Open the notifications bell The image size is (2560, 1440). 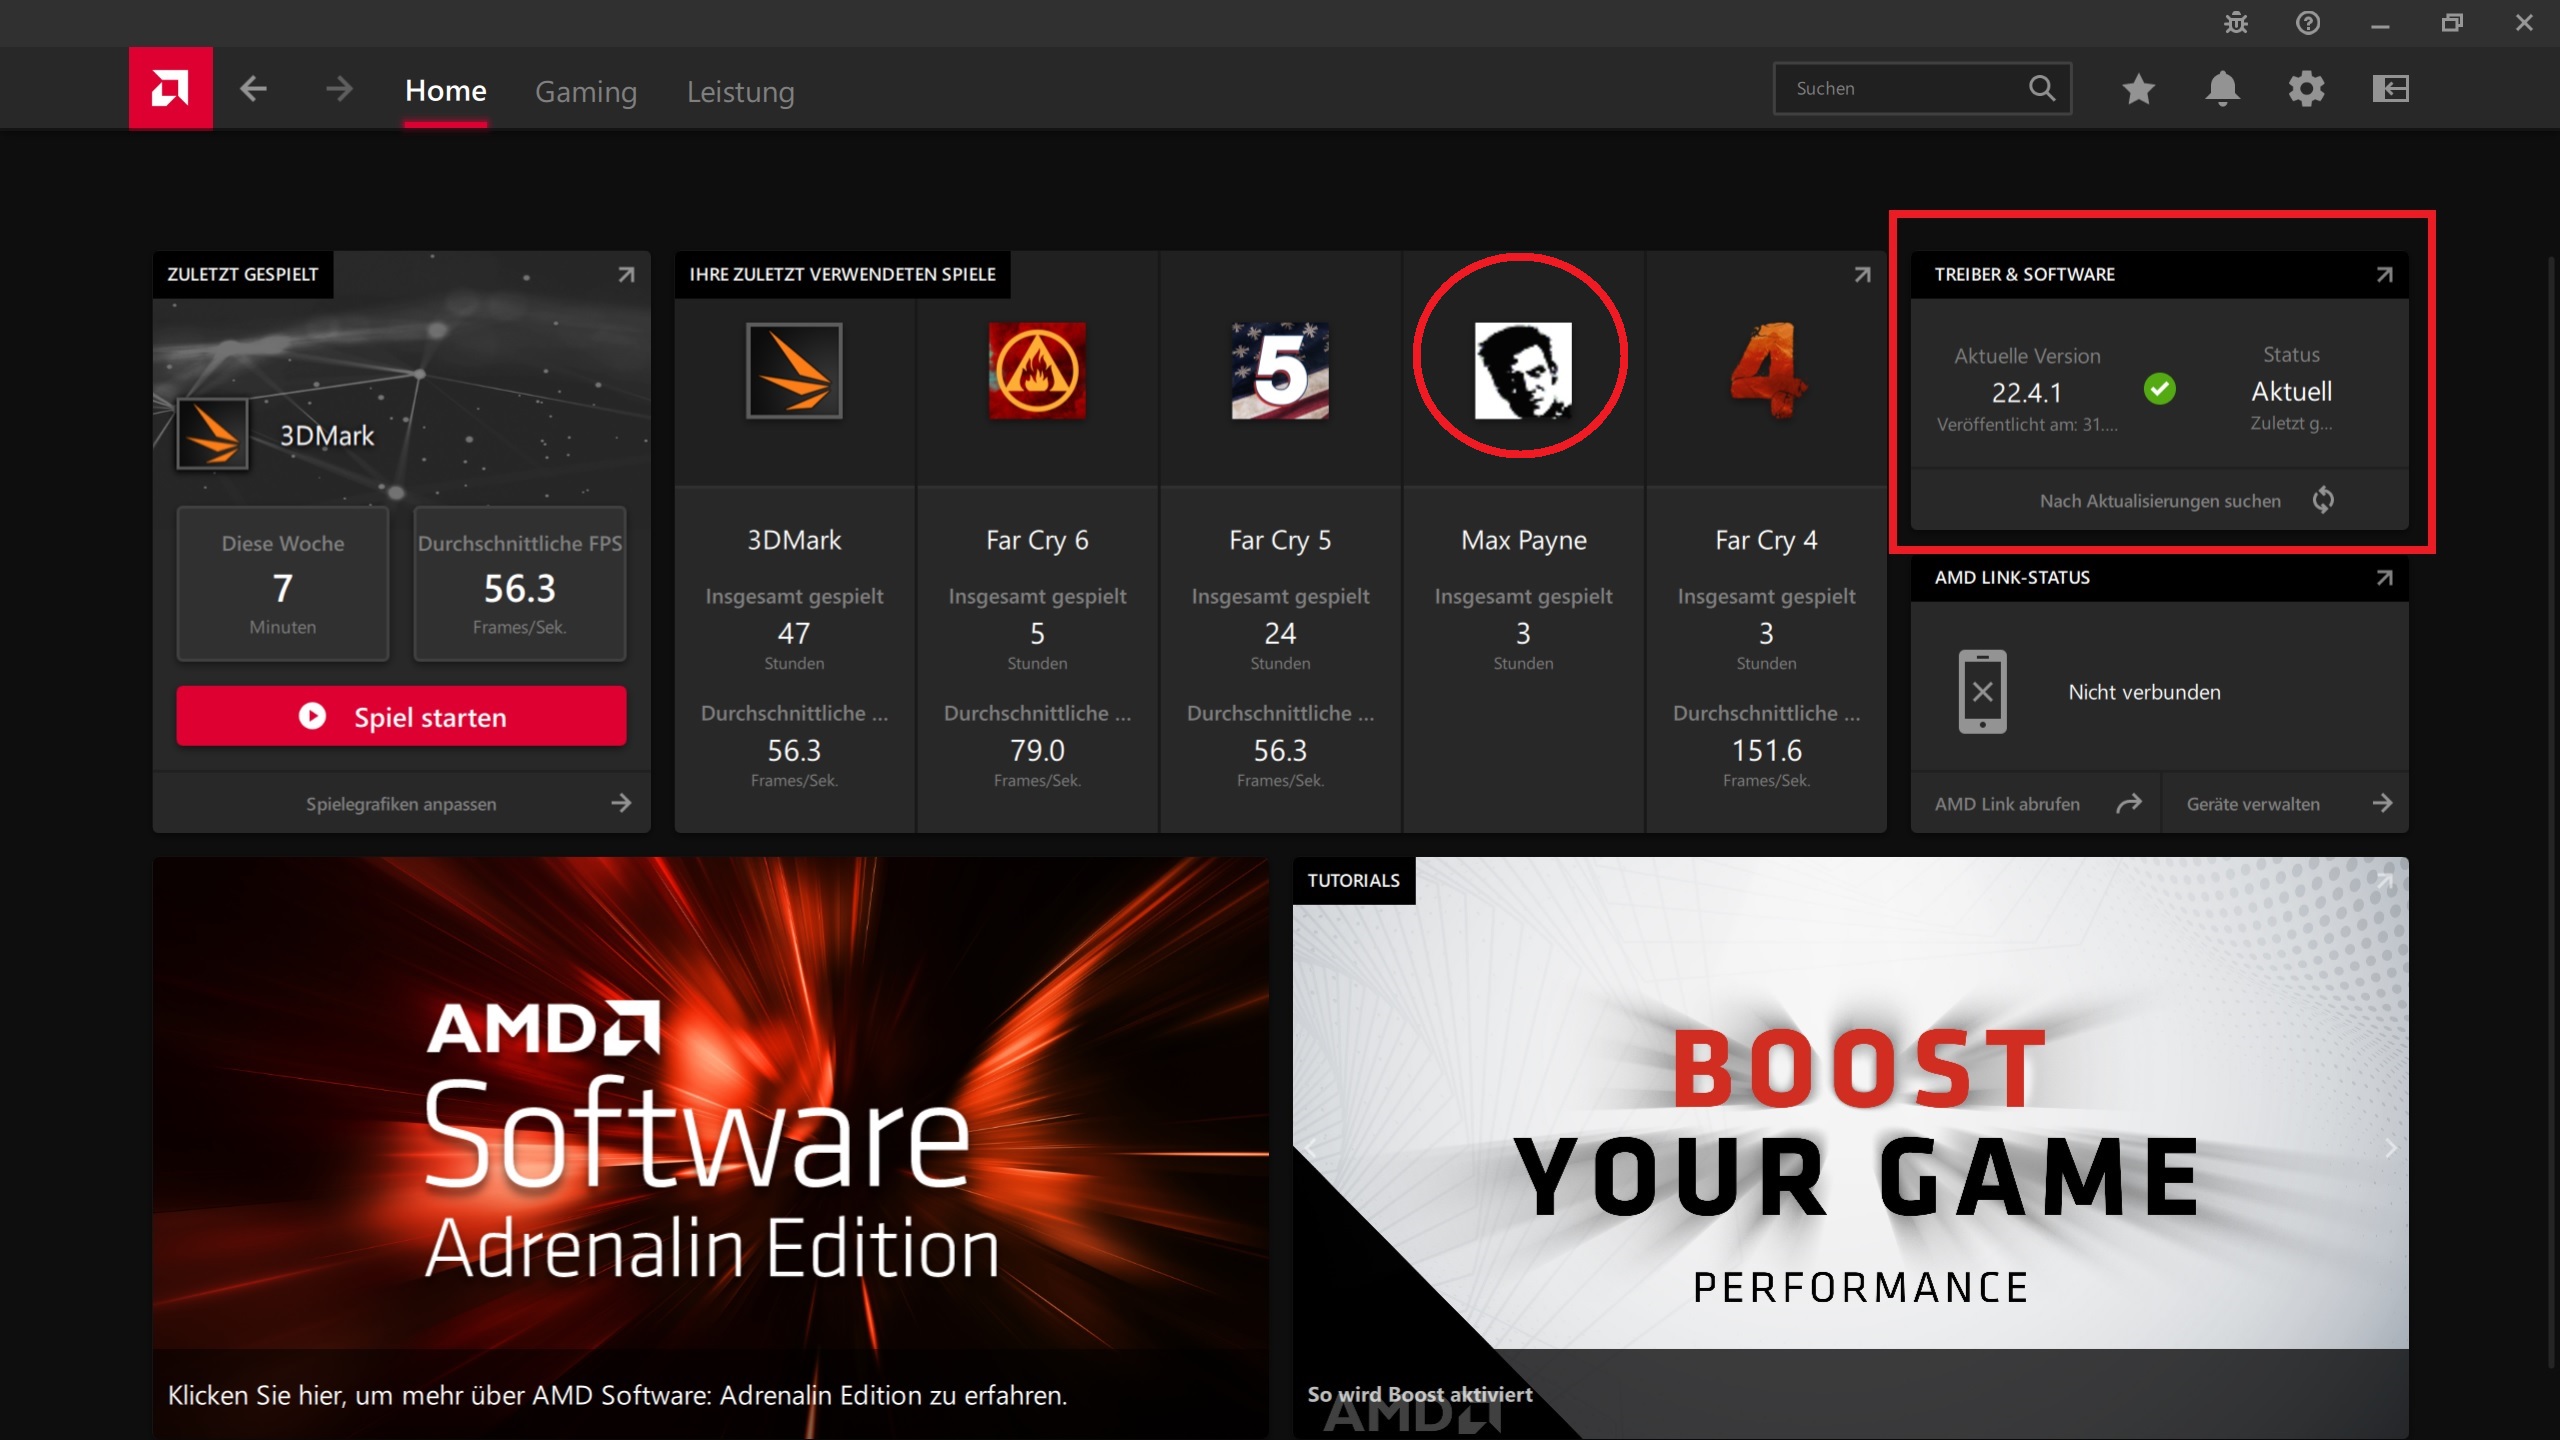2222,89
